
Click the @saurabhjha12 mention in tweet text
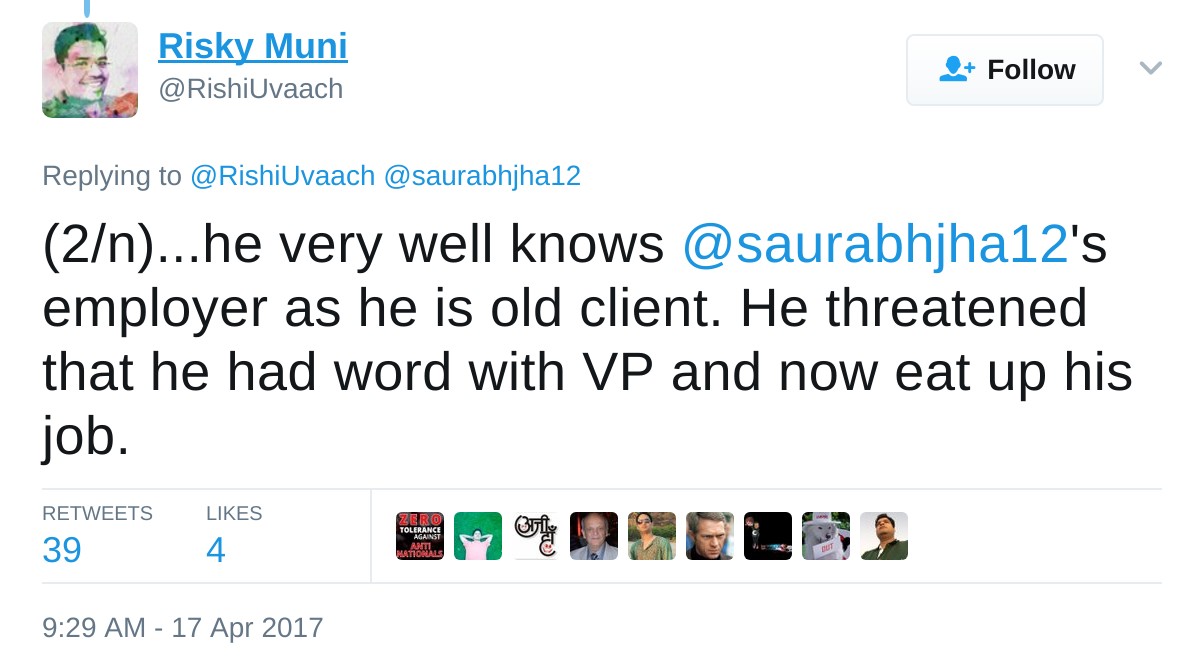875,245
